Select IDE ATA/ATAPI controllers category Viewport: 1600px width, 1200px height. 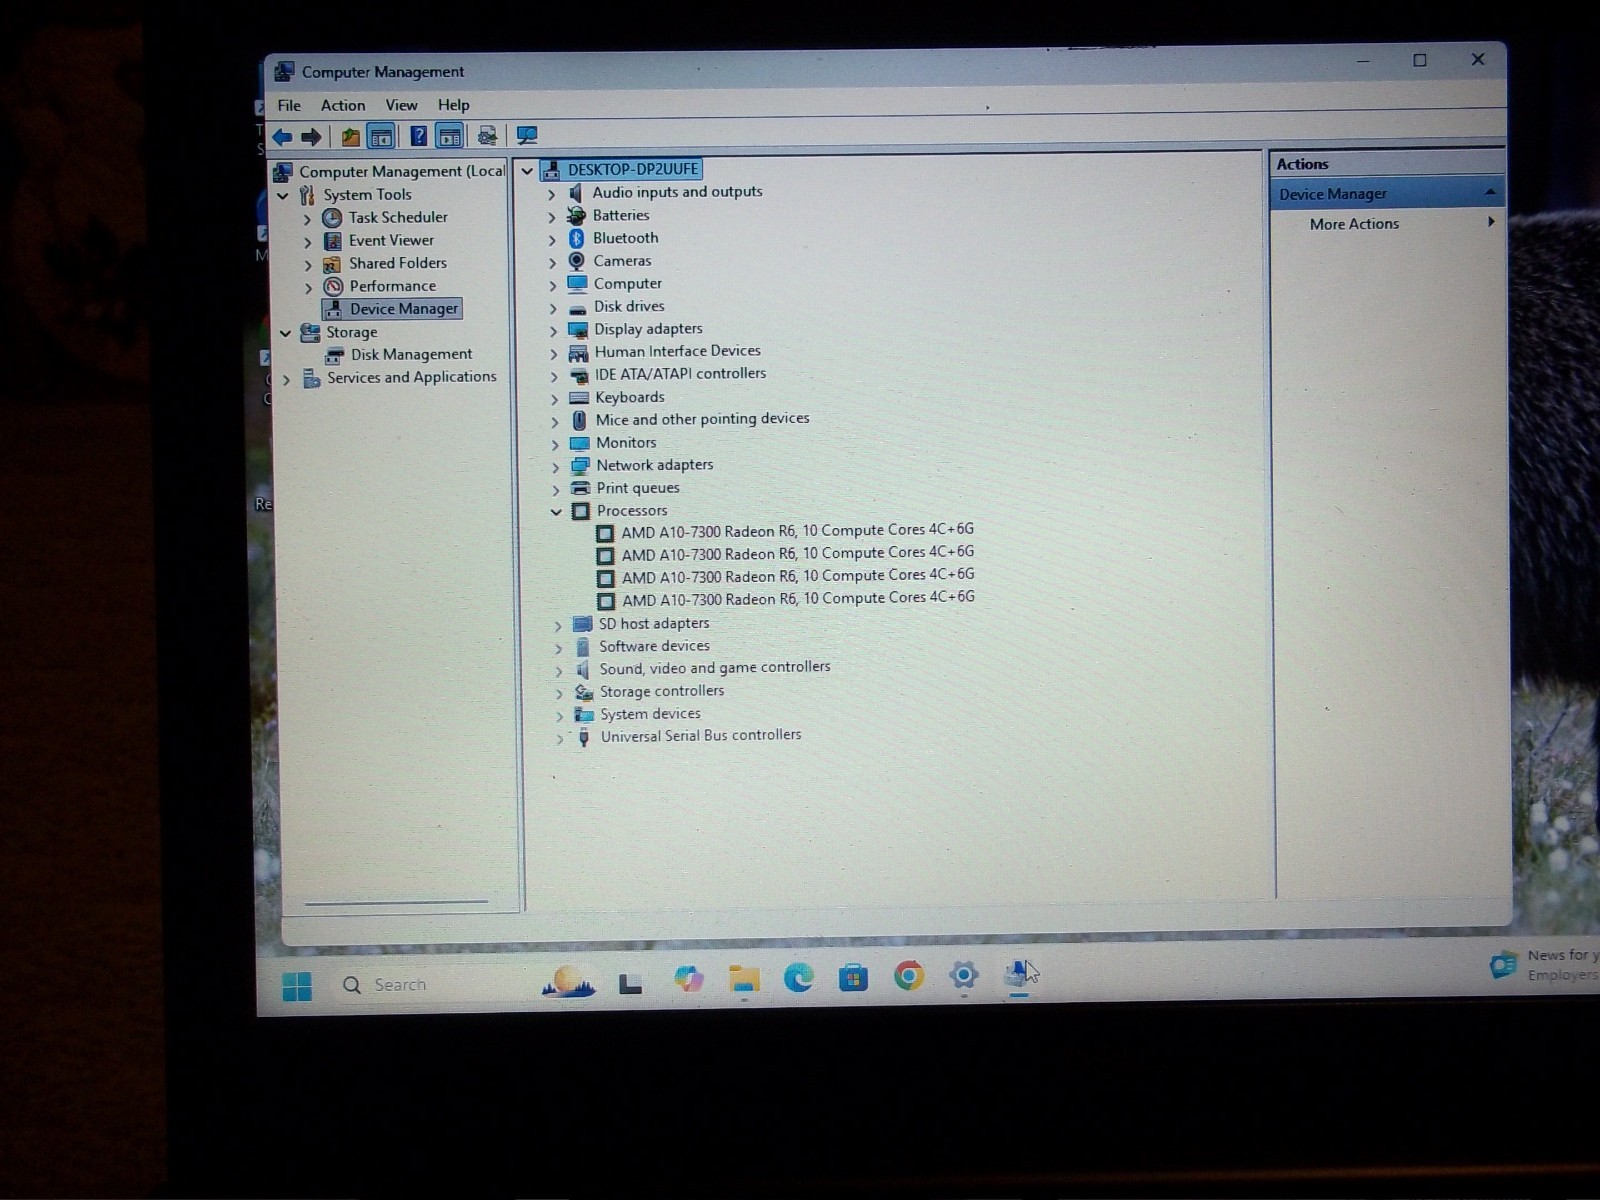point(680,374)
